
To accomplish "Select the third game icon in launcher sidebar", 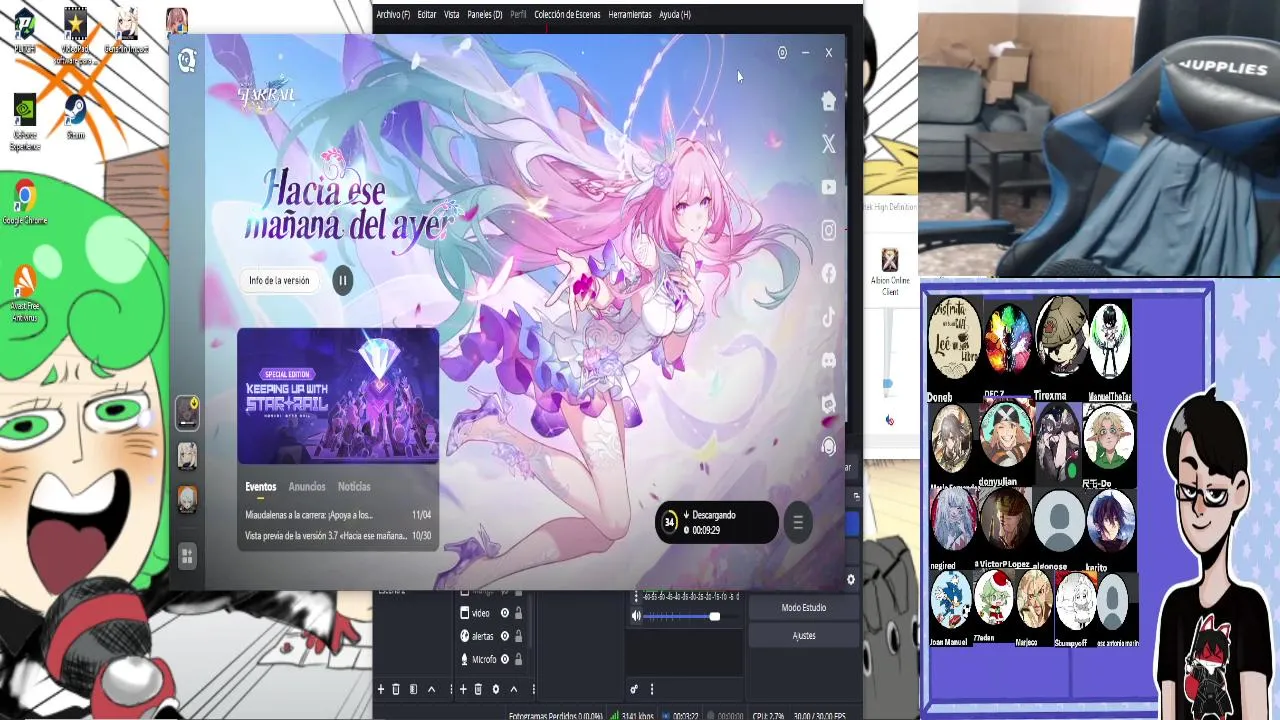I will click(x=187, y=498).
